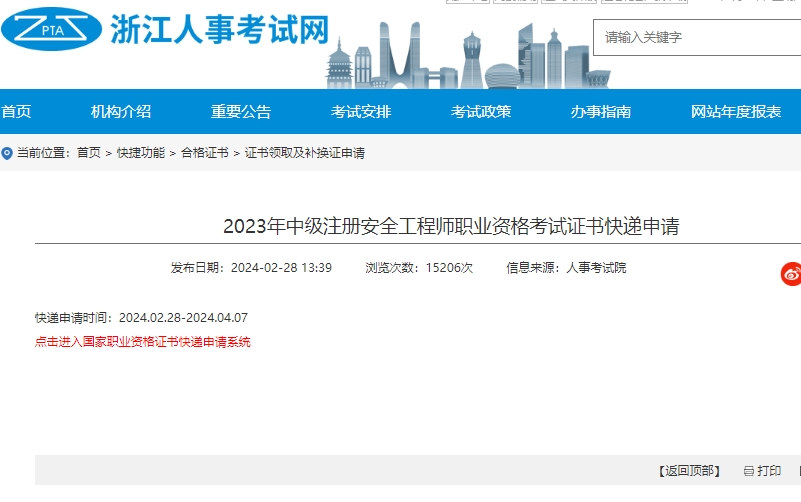
Task: Click the Weibo share icon
Action: 791,274
